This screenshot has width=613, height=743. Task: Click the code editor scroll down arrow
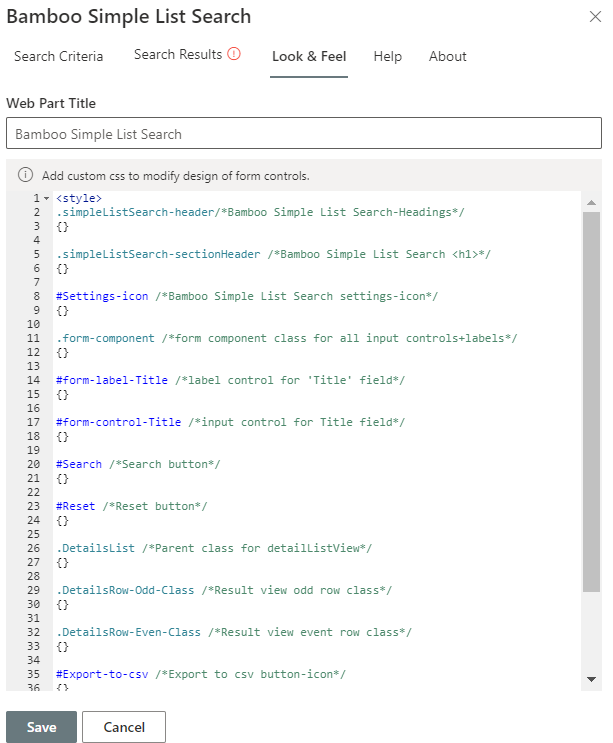(x=591, y=679)
